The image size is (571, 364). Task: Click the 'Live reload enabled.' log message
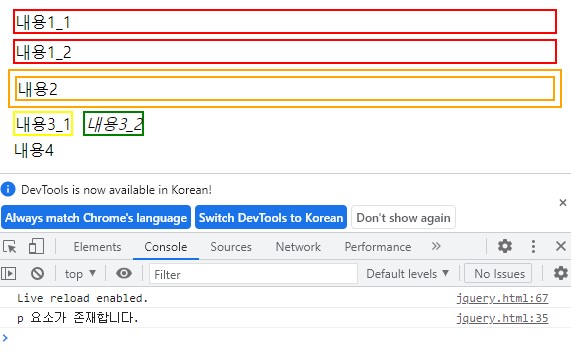point(83,298)
